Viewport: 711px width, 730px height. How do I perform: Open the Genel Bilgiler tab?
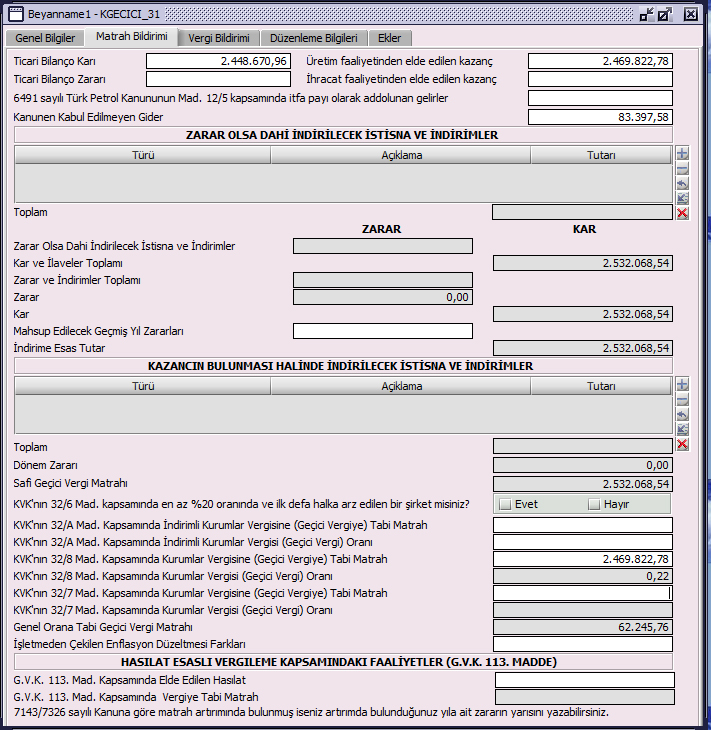(45, 38)
